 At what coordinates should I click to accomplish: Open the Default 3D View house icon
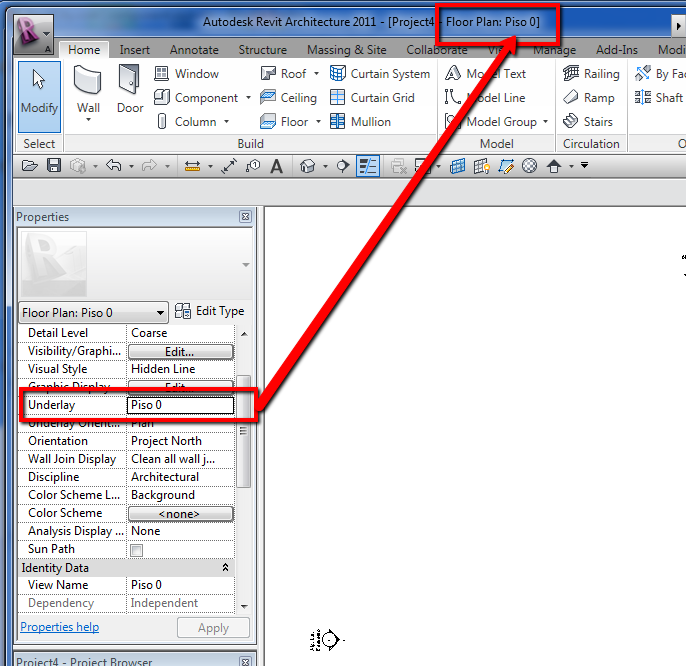tap(308, 166)
